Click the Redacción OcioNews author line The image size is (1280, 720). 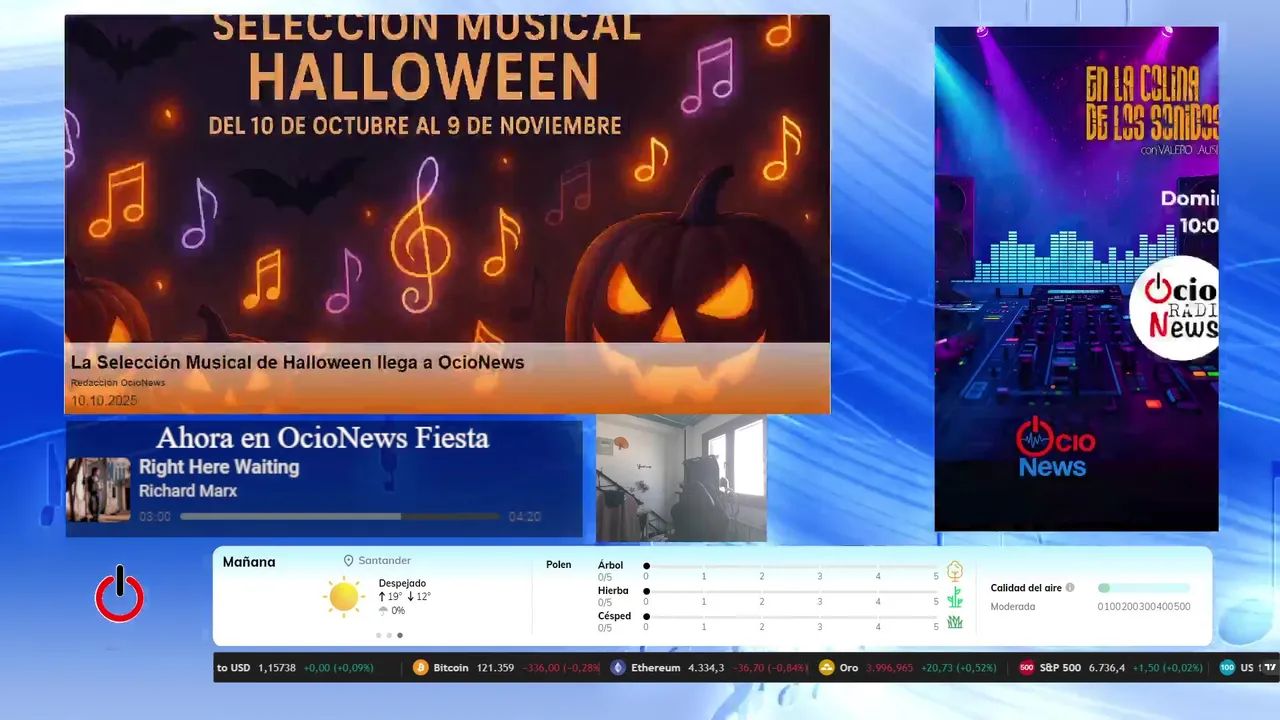coord(118,383)
